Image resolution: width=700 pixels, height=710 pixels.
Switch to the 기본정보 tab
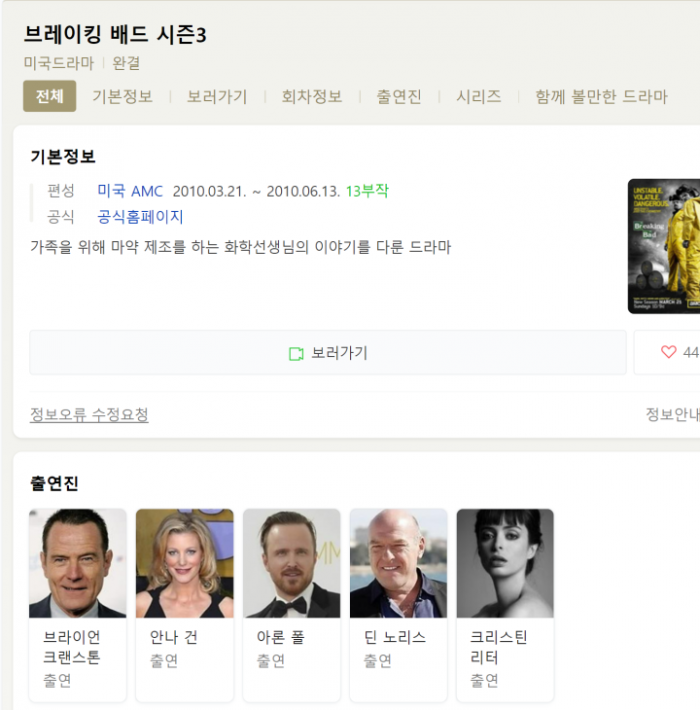122,97
